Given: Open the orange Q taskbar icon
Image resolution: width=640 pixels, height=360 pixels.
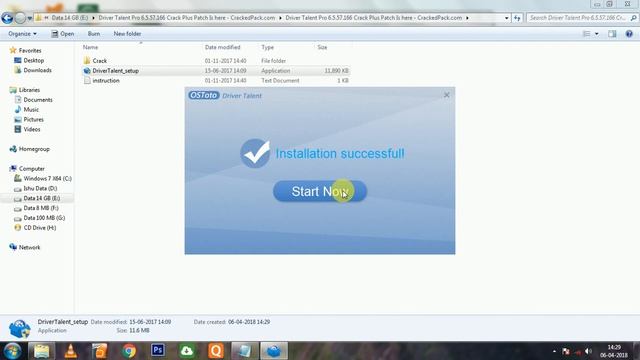Looking at the screenshot, I should pyautogui.click(x=216, y=351).
